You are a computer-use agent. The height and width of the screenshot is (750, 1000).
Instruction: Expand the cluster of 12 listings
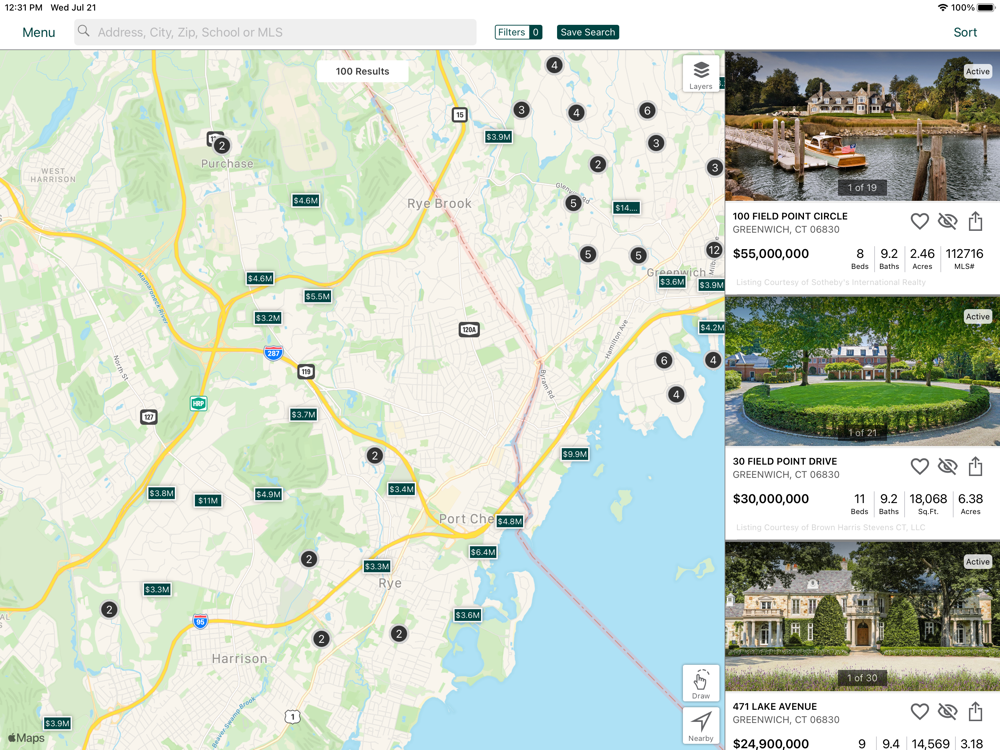point(714,250)
